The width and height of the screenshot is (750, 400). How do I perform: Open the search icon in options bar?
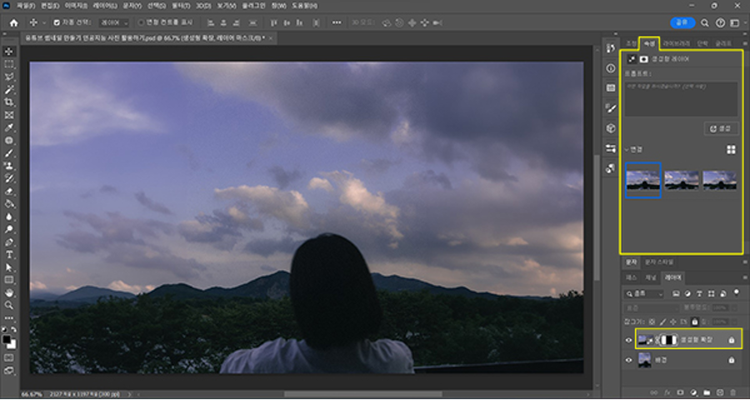pyautogui.click(x=705, y=22)
